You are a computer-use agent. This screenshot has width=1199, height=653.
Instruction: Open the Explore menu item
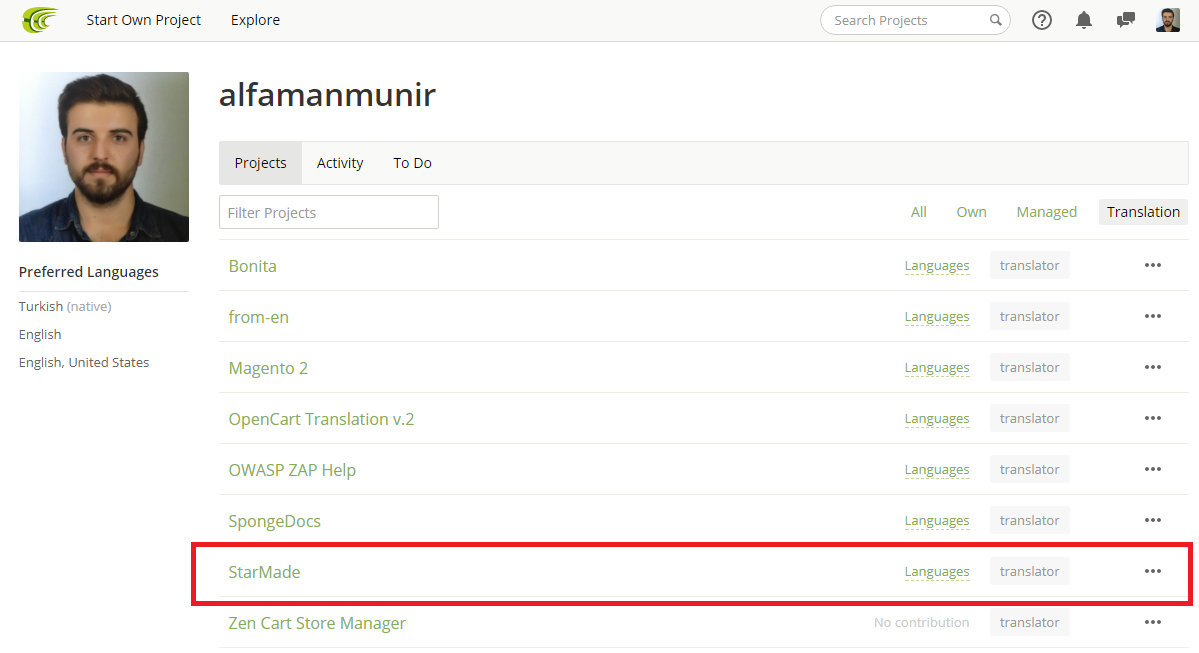coord(255,20)
